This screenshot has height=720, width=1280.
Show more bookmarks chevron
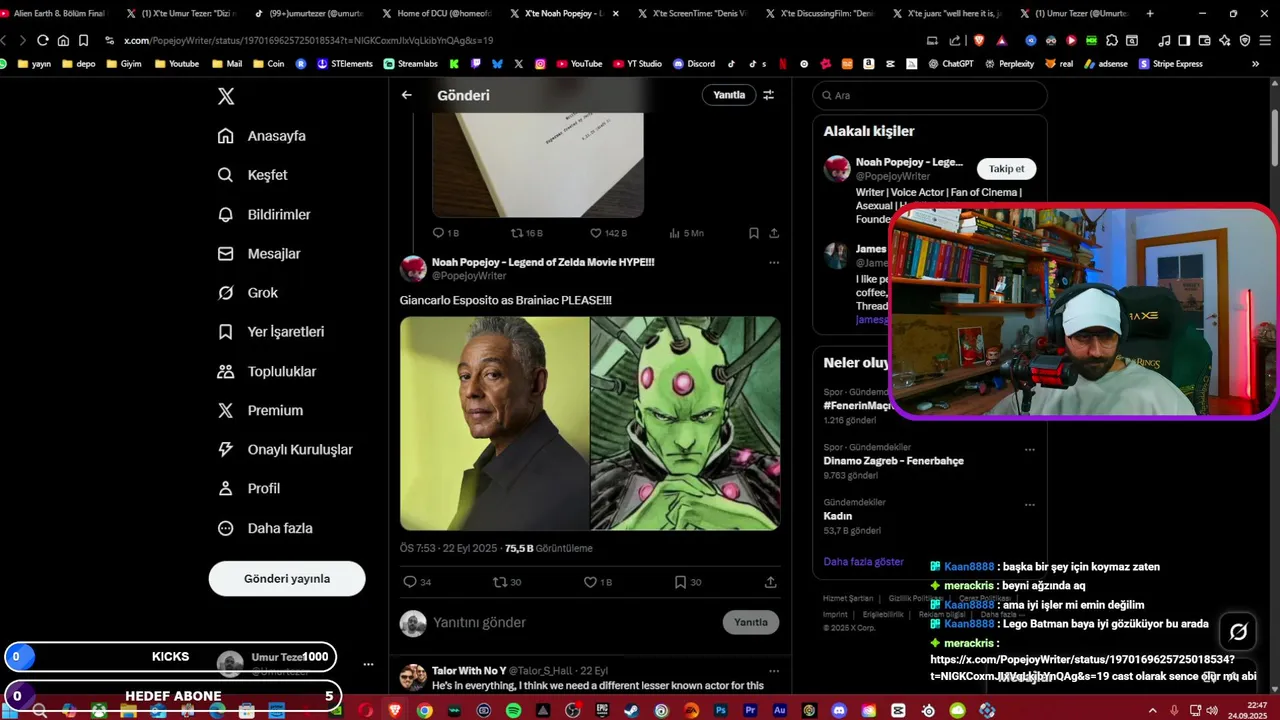point(1255,64)
